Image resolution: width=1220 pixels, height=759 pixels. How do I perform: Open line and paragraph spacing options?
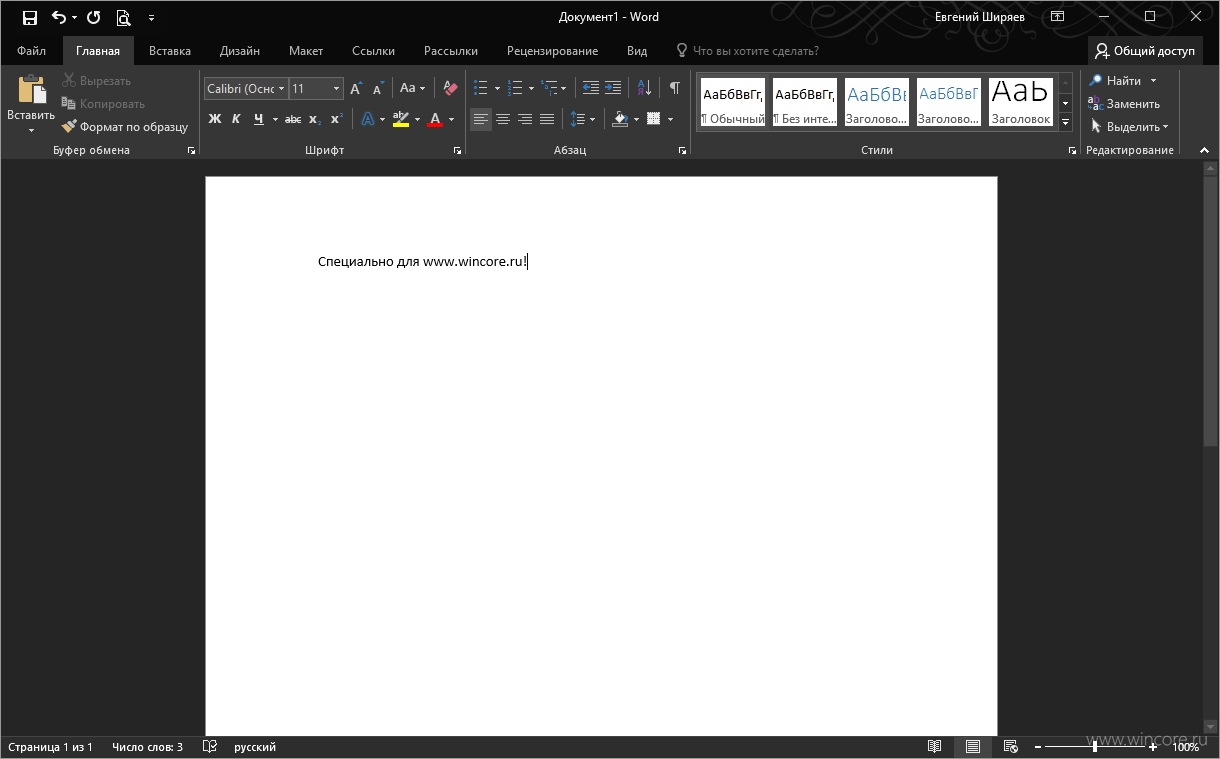[x=581, y=119]
